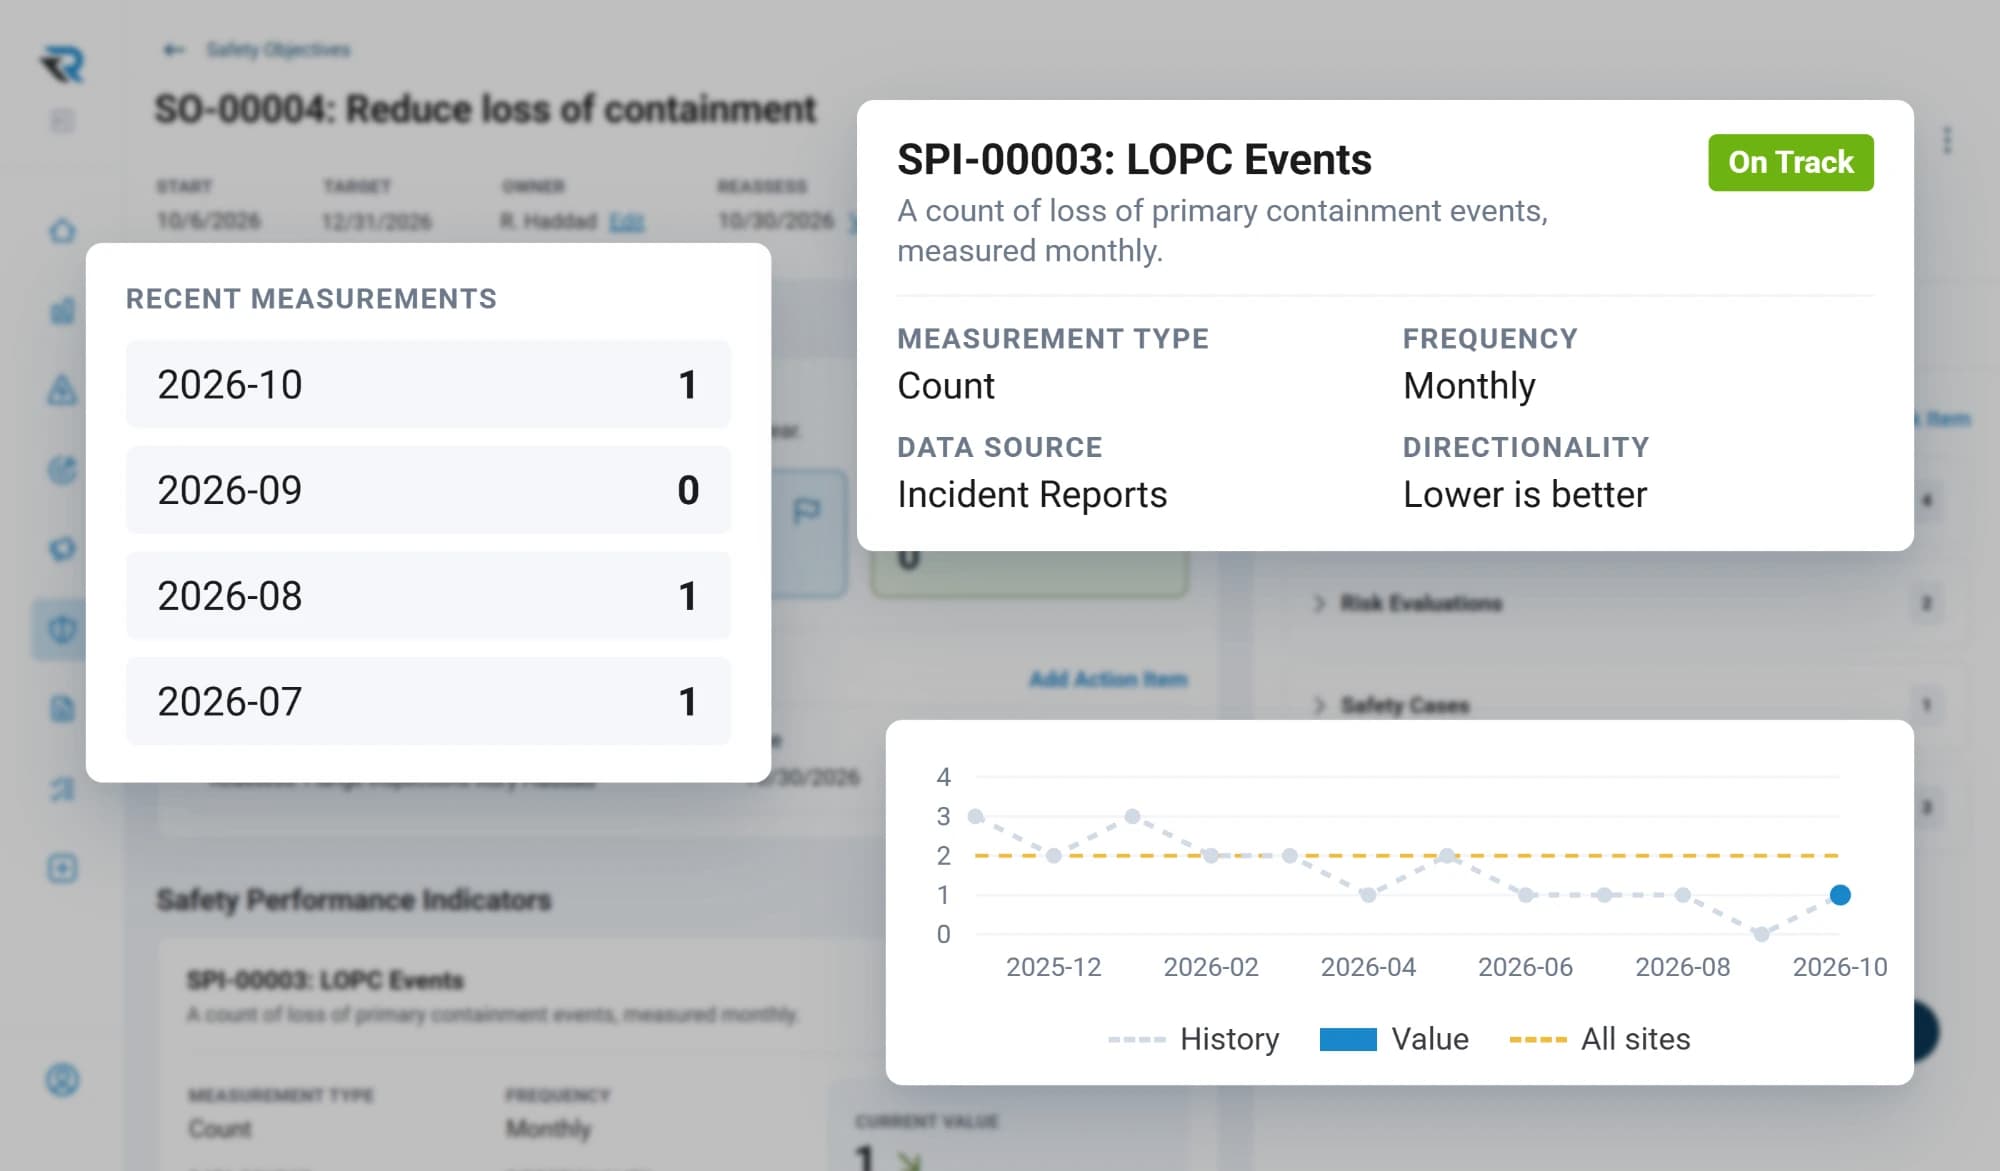Click the Safety Performance Indicators heading
The height and width of the screenshot is (1171, 2000).
(x=354, y=900)
